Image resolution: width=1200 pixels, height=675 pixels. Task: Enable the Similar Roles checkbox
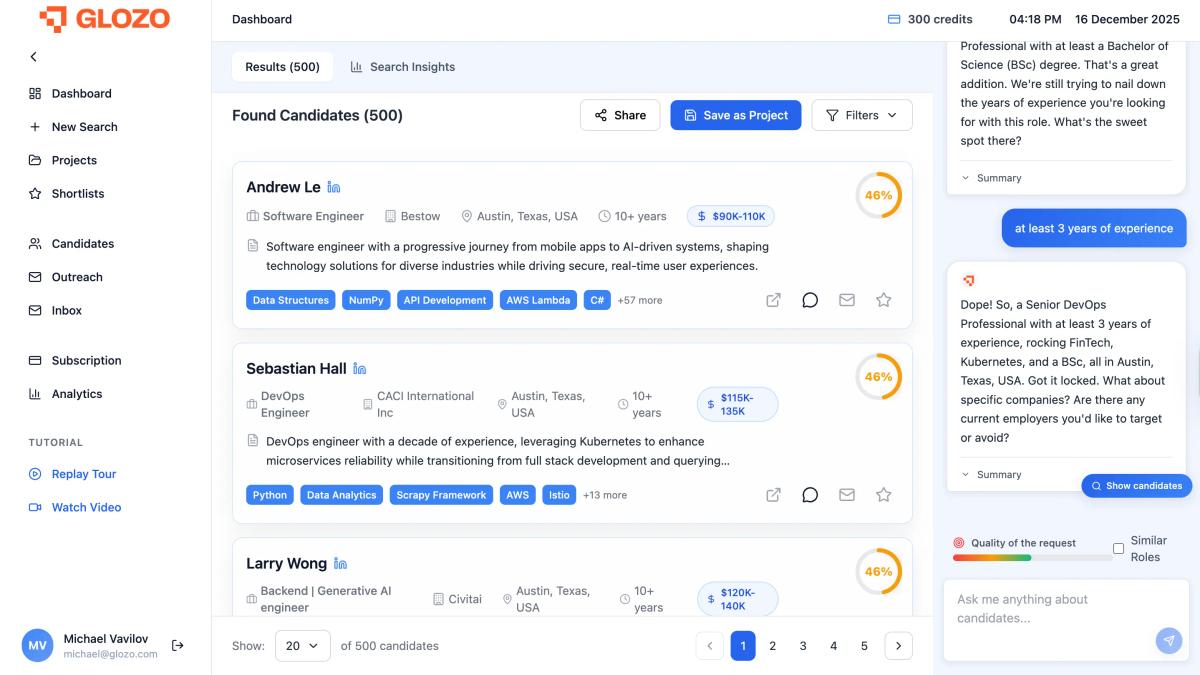tap(1118, 548)
